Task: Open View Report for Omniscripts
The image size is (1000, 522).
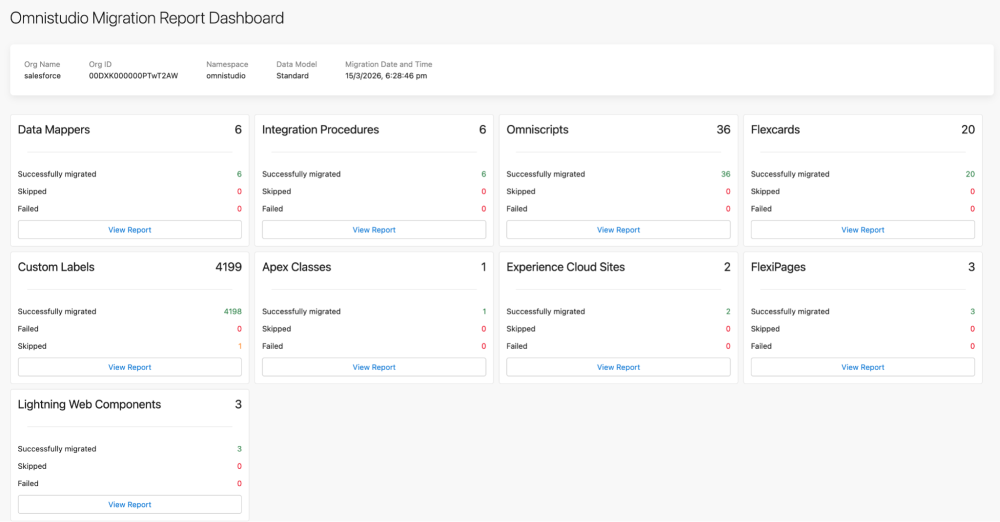Action: (618, 230)
